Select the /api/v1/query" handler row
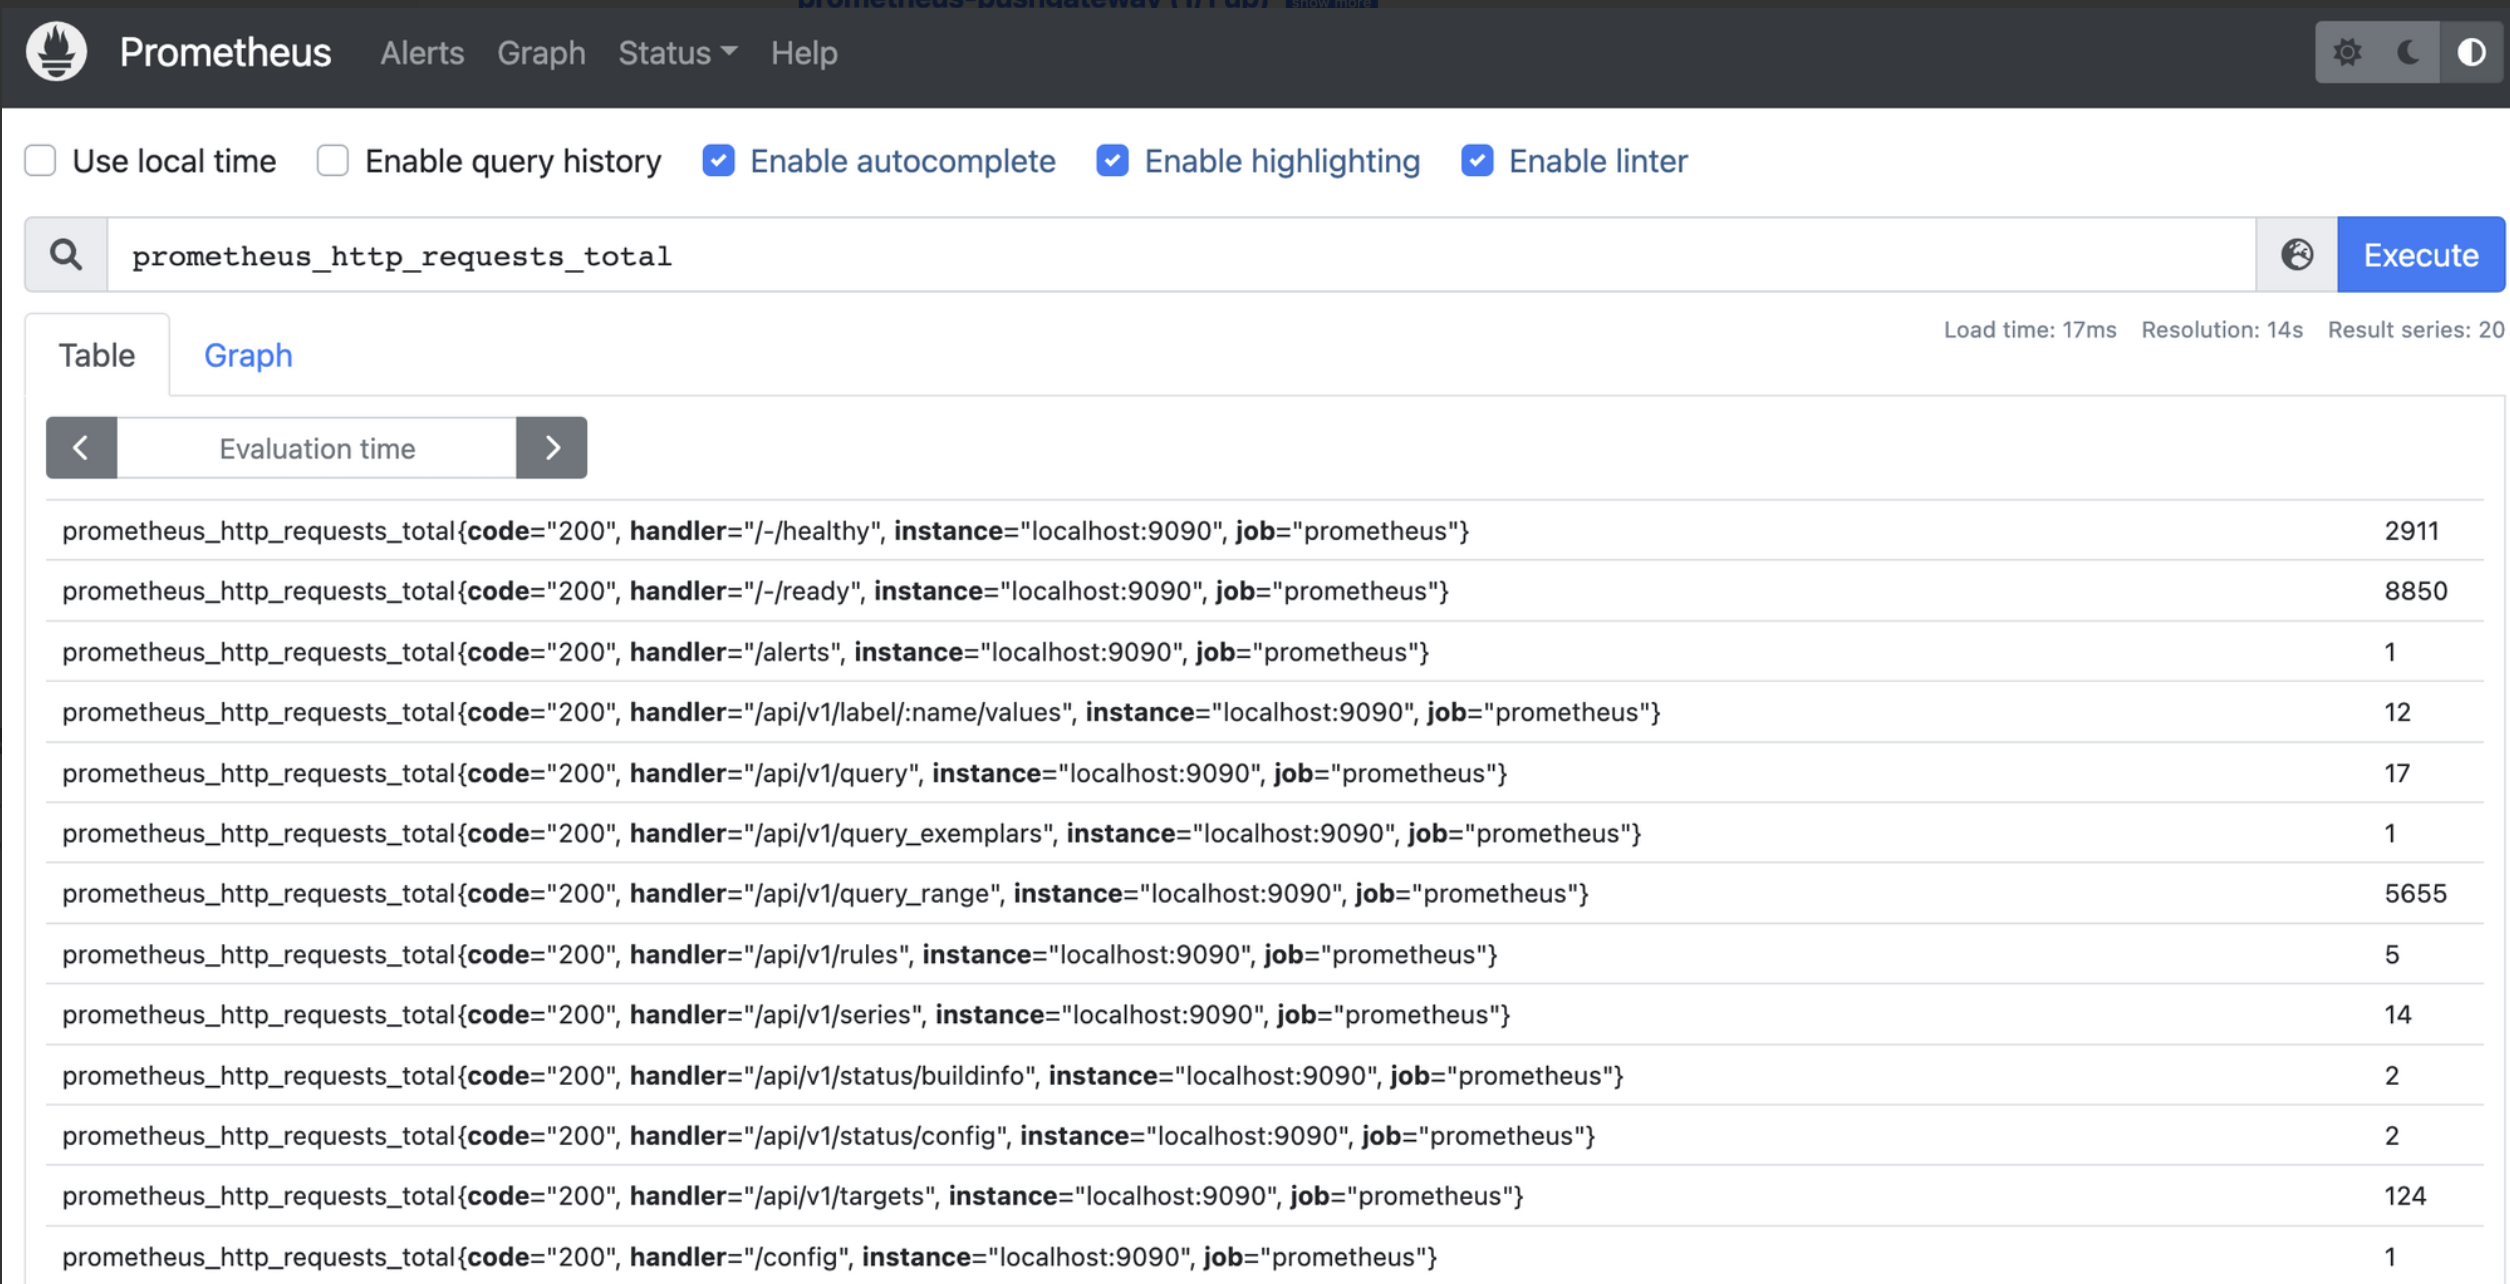This screenshot has height=1284, width=2510. 1265,773
